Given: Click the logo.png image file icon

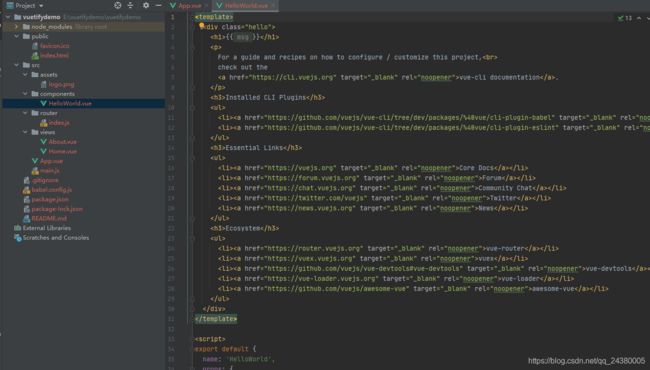Looking at the screenshot, I should (x=44, y=84).
